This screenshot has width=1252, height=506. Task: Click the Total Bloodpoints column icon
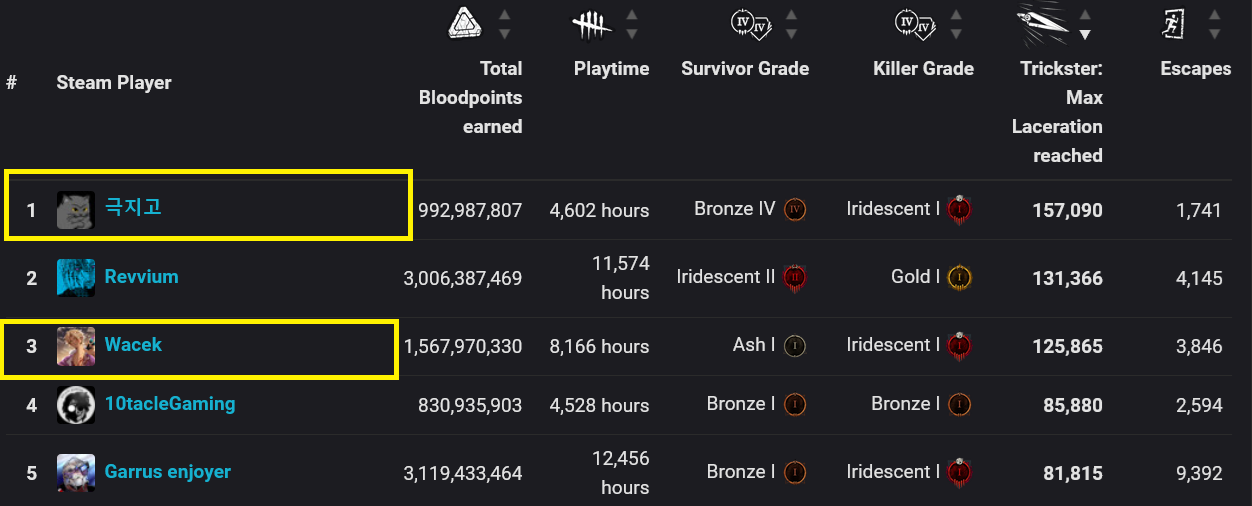pyautogui.click(x=464, y=24)
